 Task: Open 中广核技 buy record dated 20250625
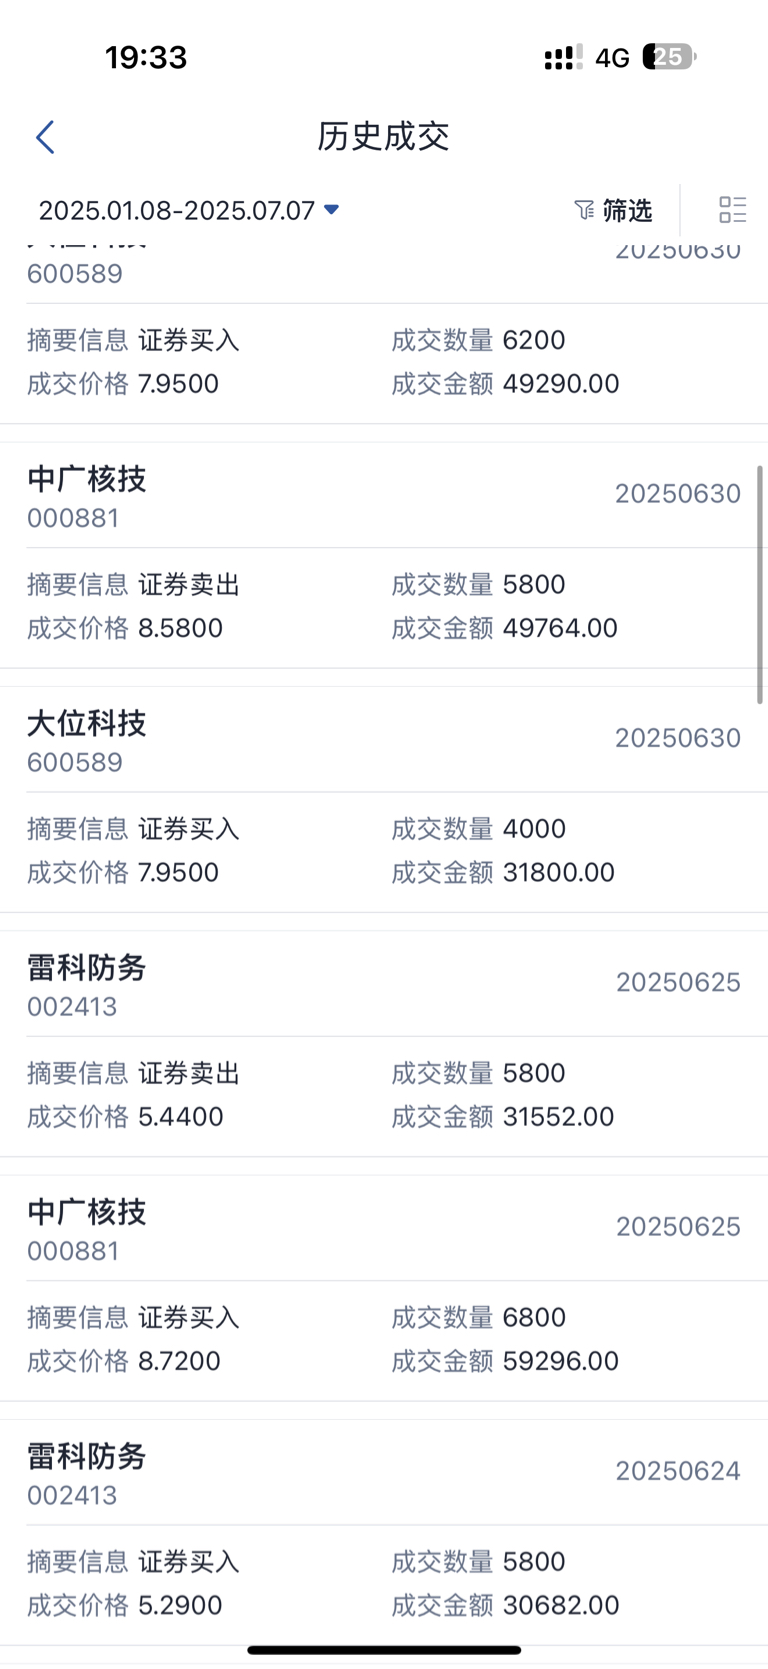384,1288
